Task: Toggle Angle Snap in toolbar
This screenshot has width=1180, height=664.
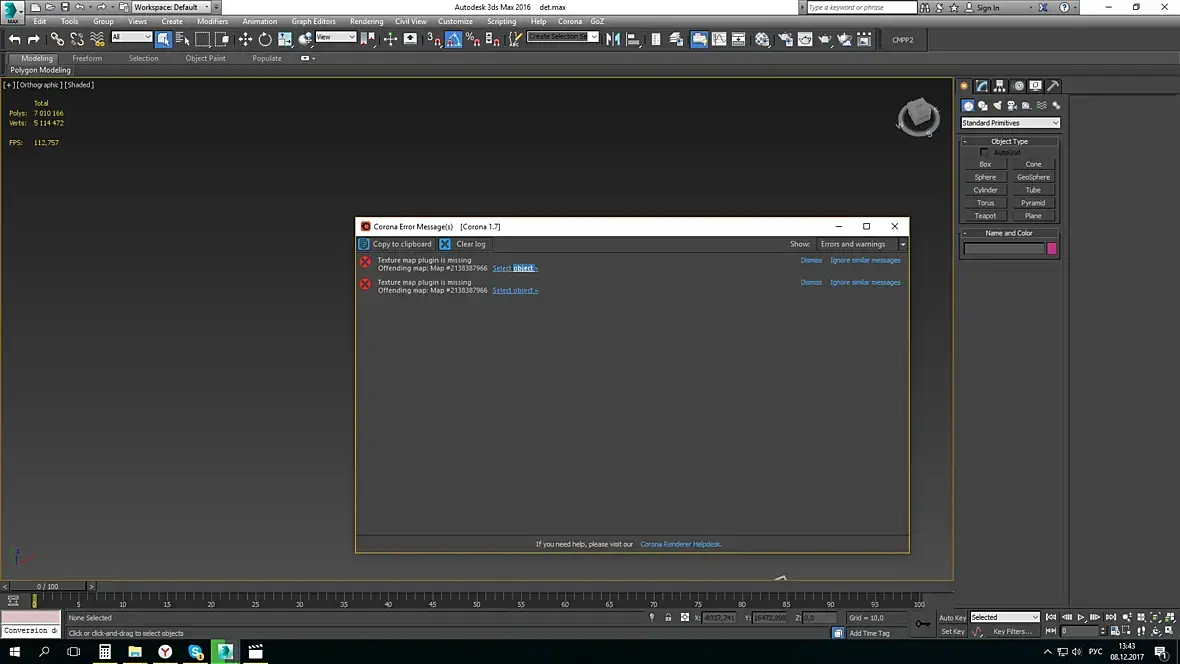Action: (x=453, y=39)
